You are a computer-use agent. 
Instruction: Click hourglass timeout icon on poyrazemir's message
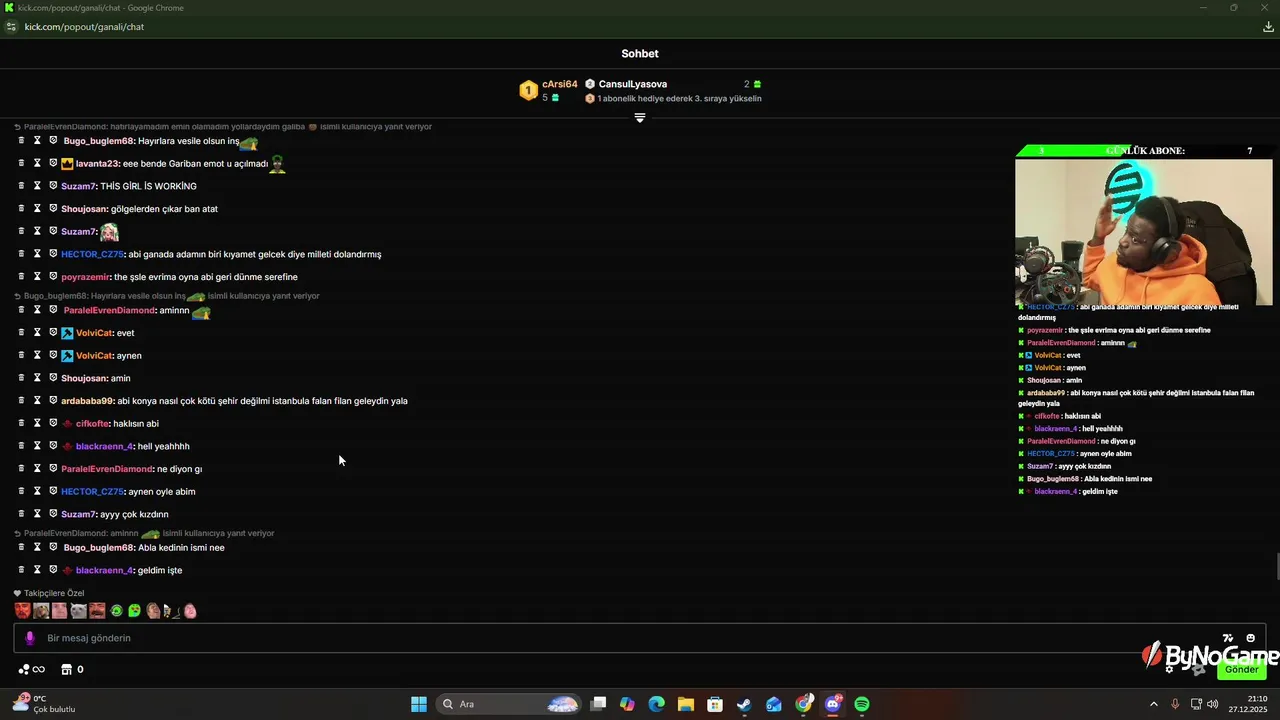pyautogui.click(x=37, y=277)
